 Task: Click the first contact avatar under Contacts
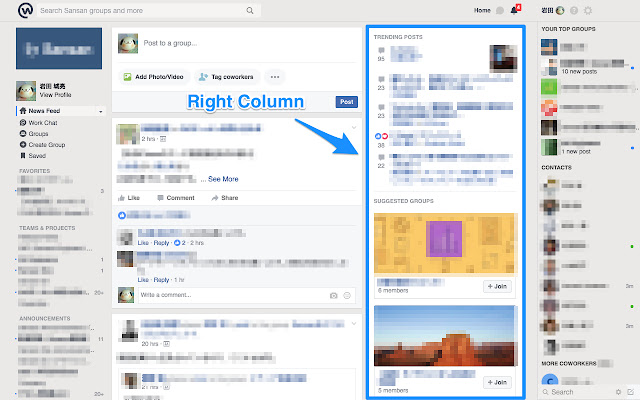[x=551, y=186]
